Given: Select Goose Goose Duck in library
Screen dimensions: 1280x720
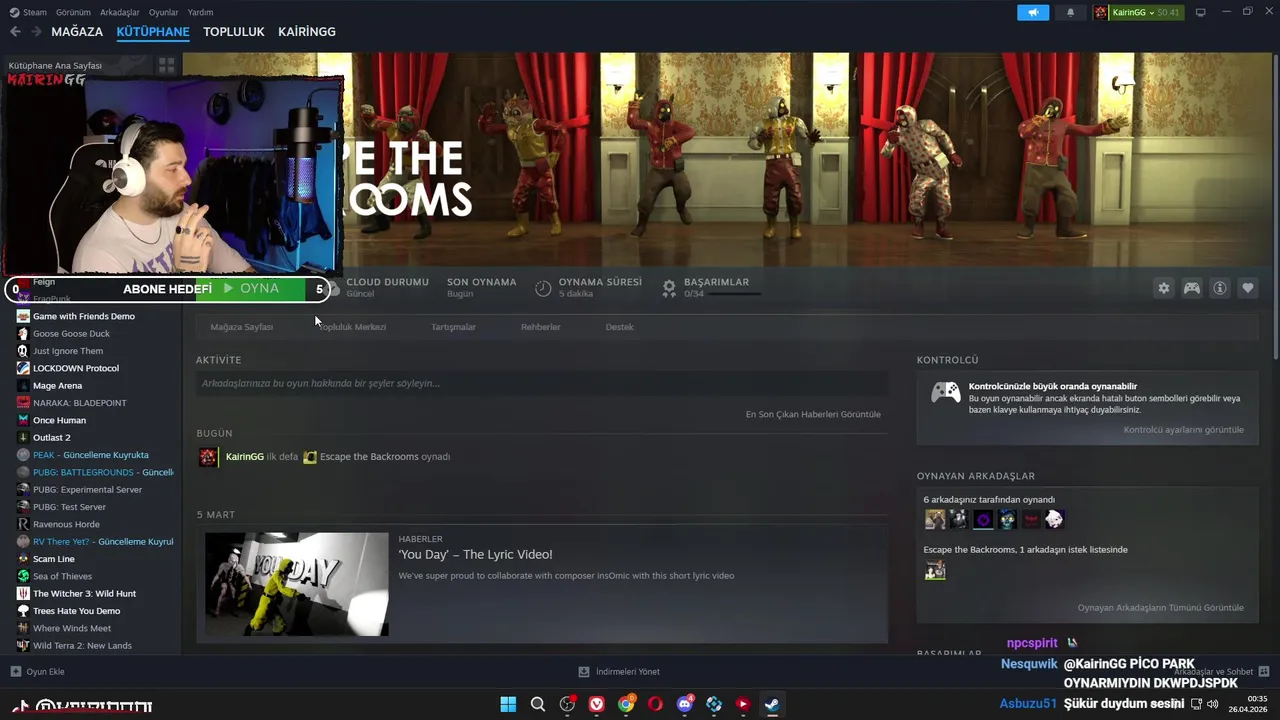Looking at the screenshot, I should 71,334.
